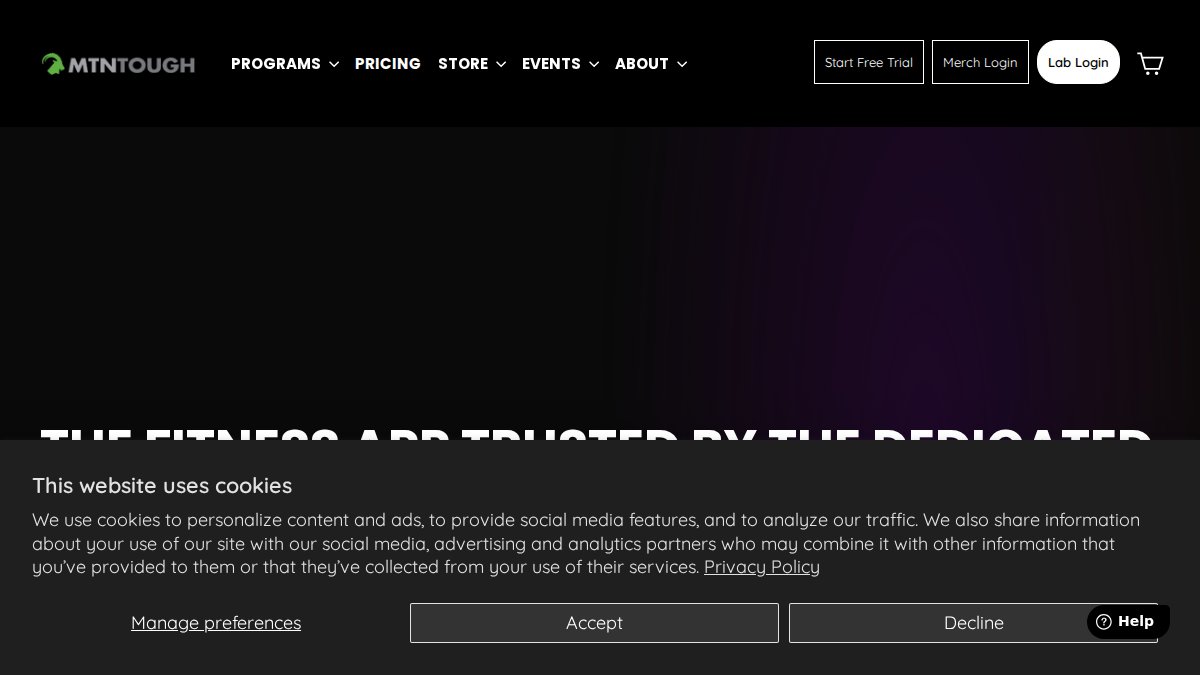The image size is (1200, 675).
Task: Open the STORE menu item
Action: click(x=463, y=63)
